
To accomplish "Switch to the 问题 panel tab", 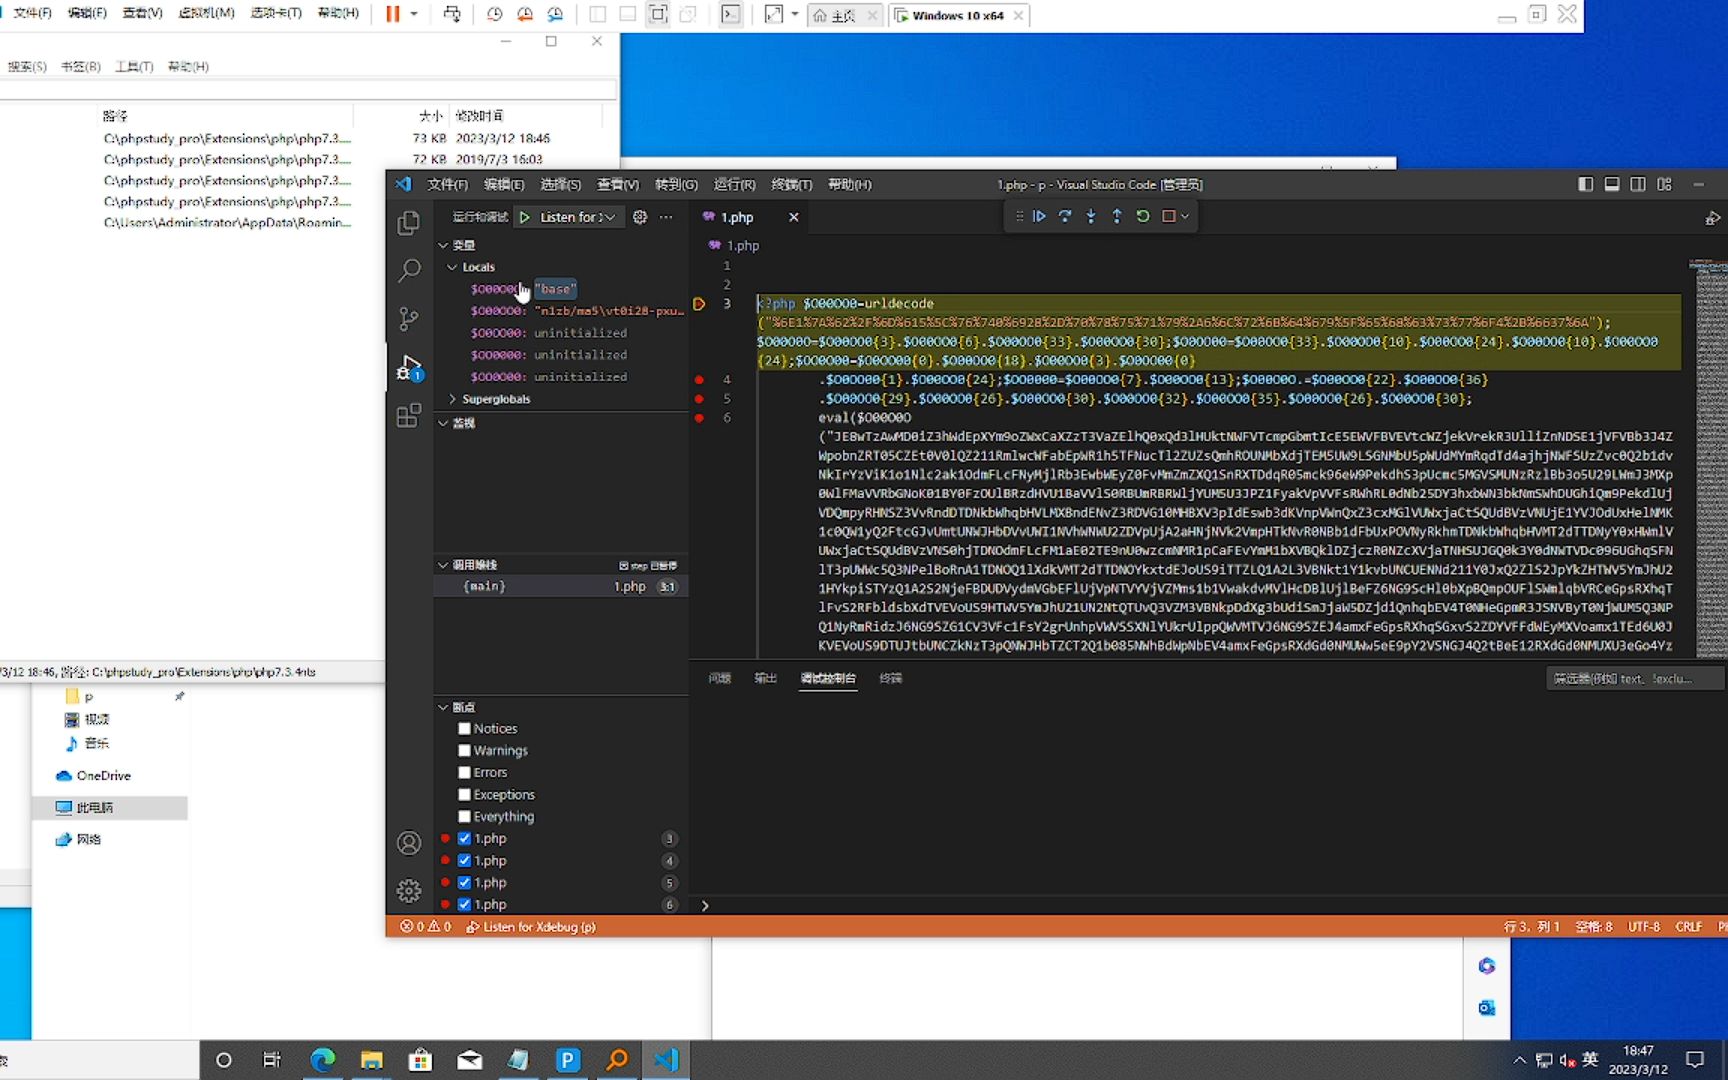I will point(720,678).
